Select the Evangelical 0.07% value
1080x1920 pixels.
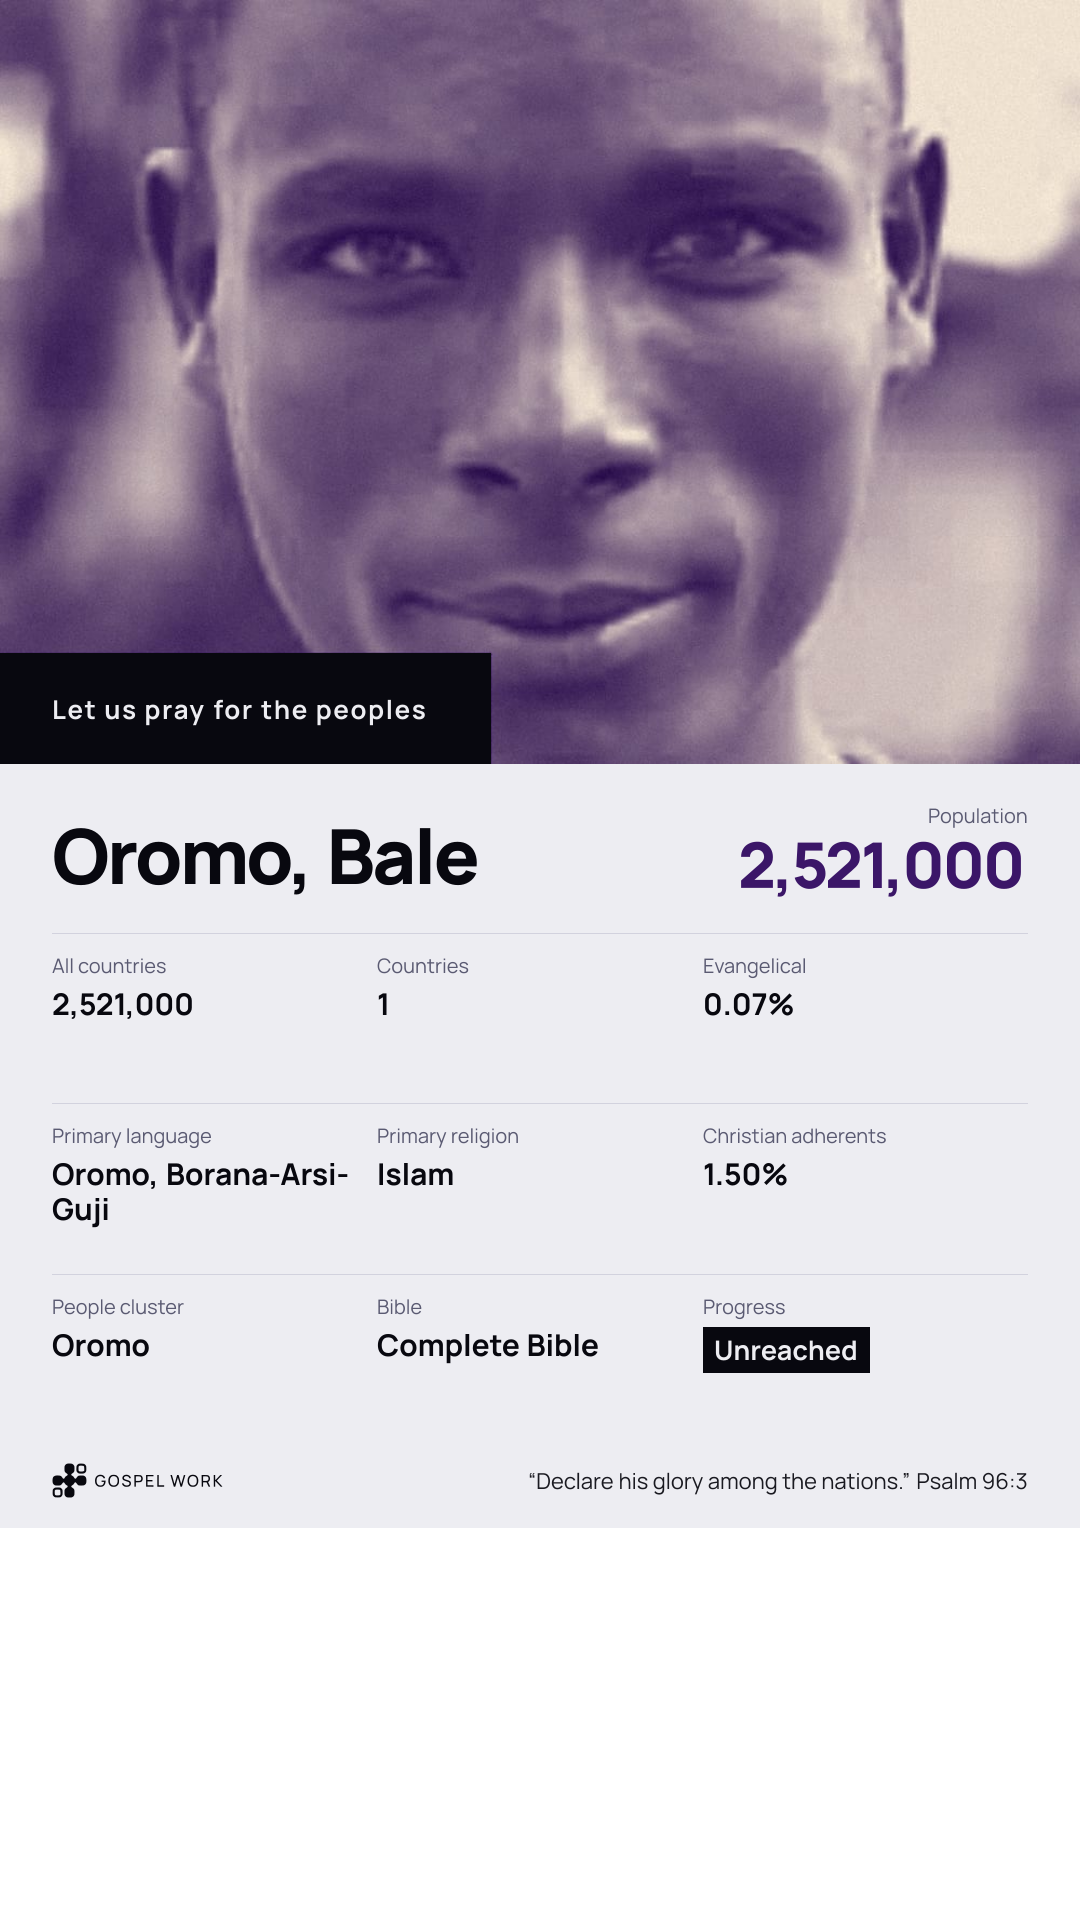[x=748, y=1005]
